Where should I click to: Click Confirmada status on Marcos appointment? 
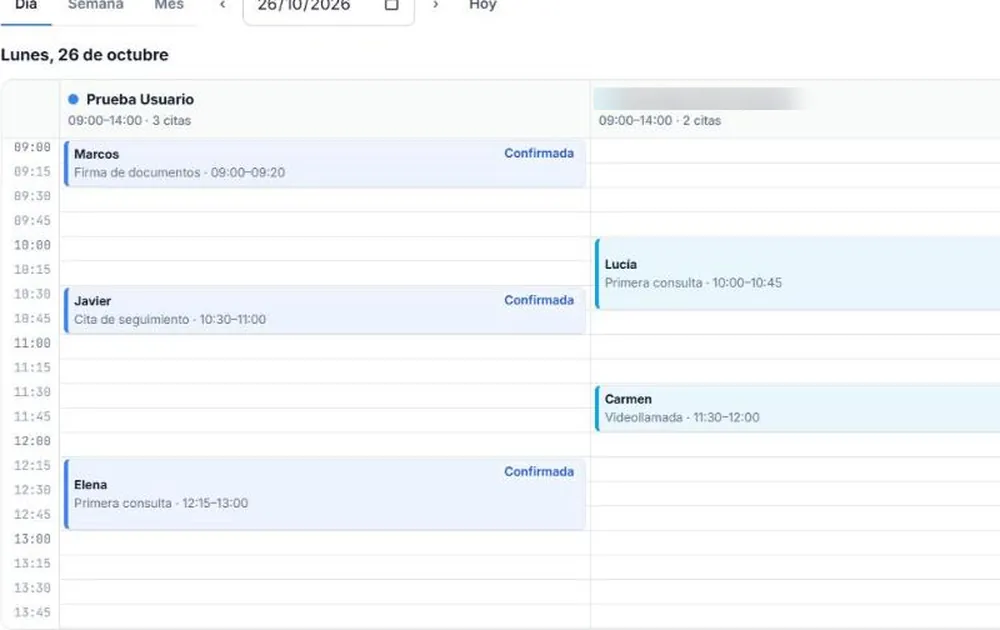[x=539, y=153]
